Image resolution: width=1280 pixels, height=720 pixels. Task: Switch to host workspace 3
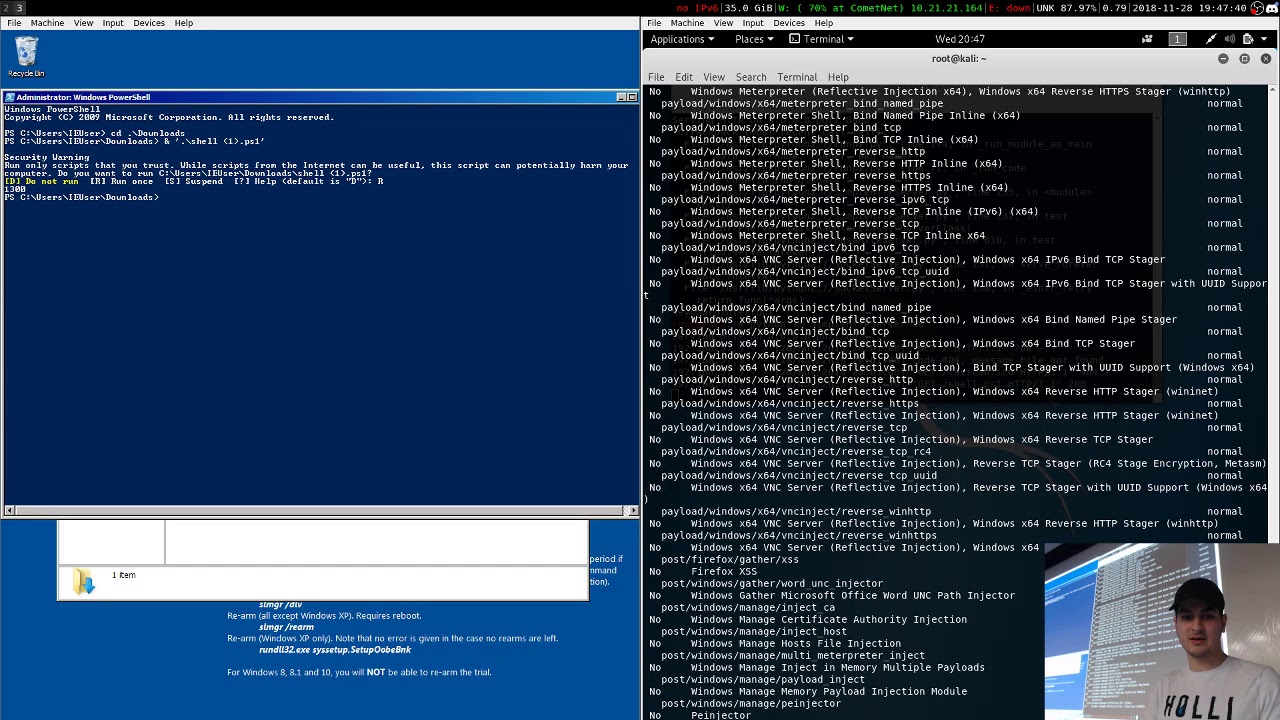coord(19,8)
